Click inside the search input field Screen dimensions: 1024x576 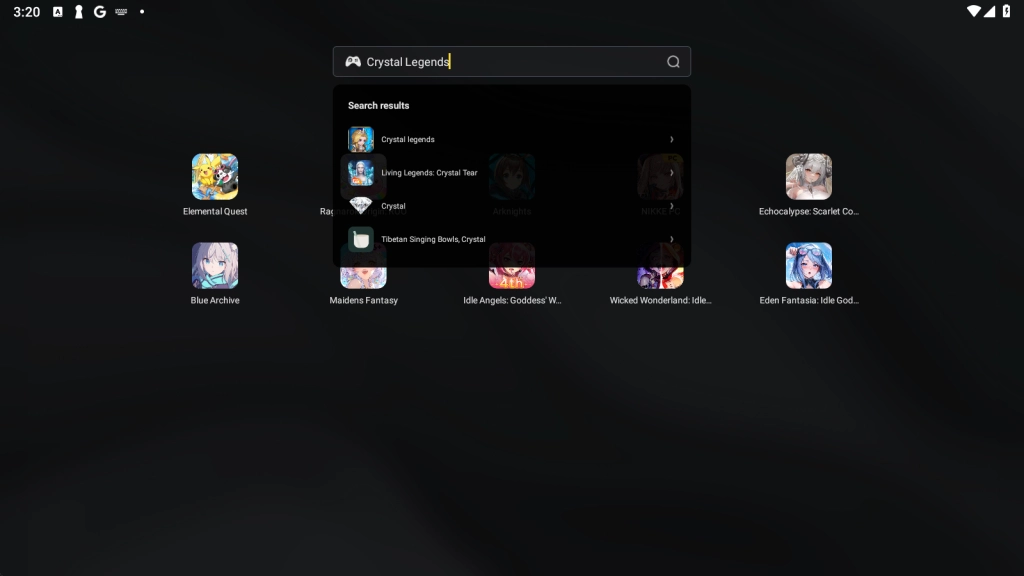click(500, 61)
